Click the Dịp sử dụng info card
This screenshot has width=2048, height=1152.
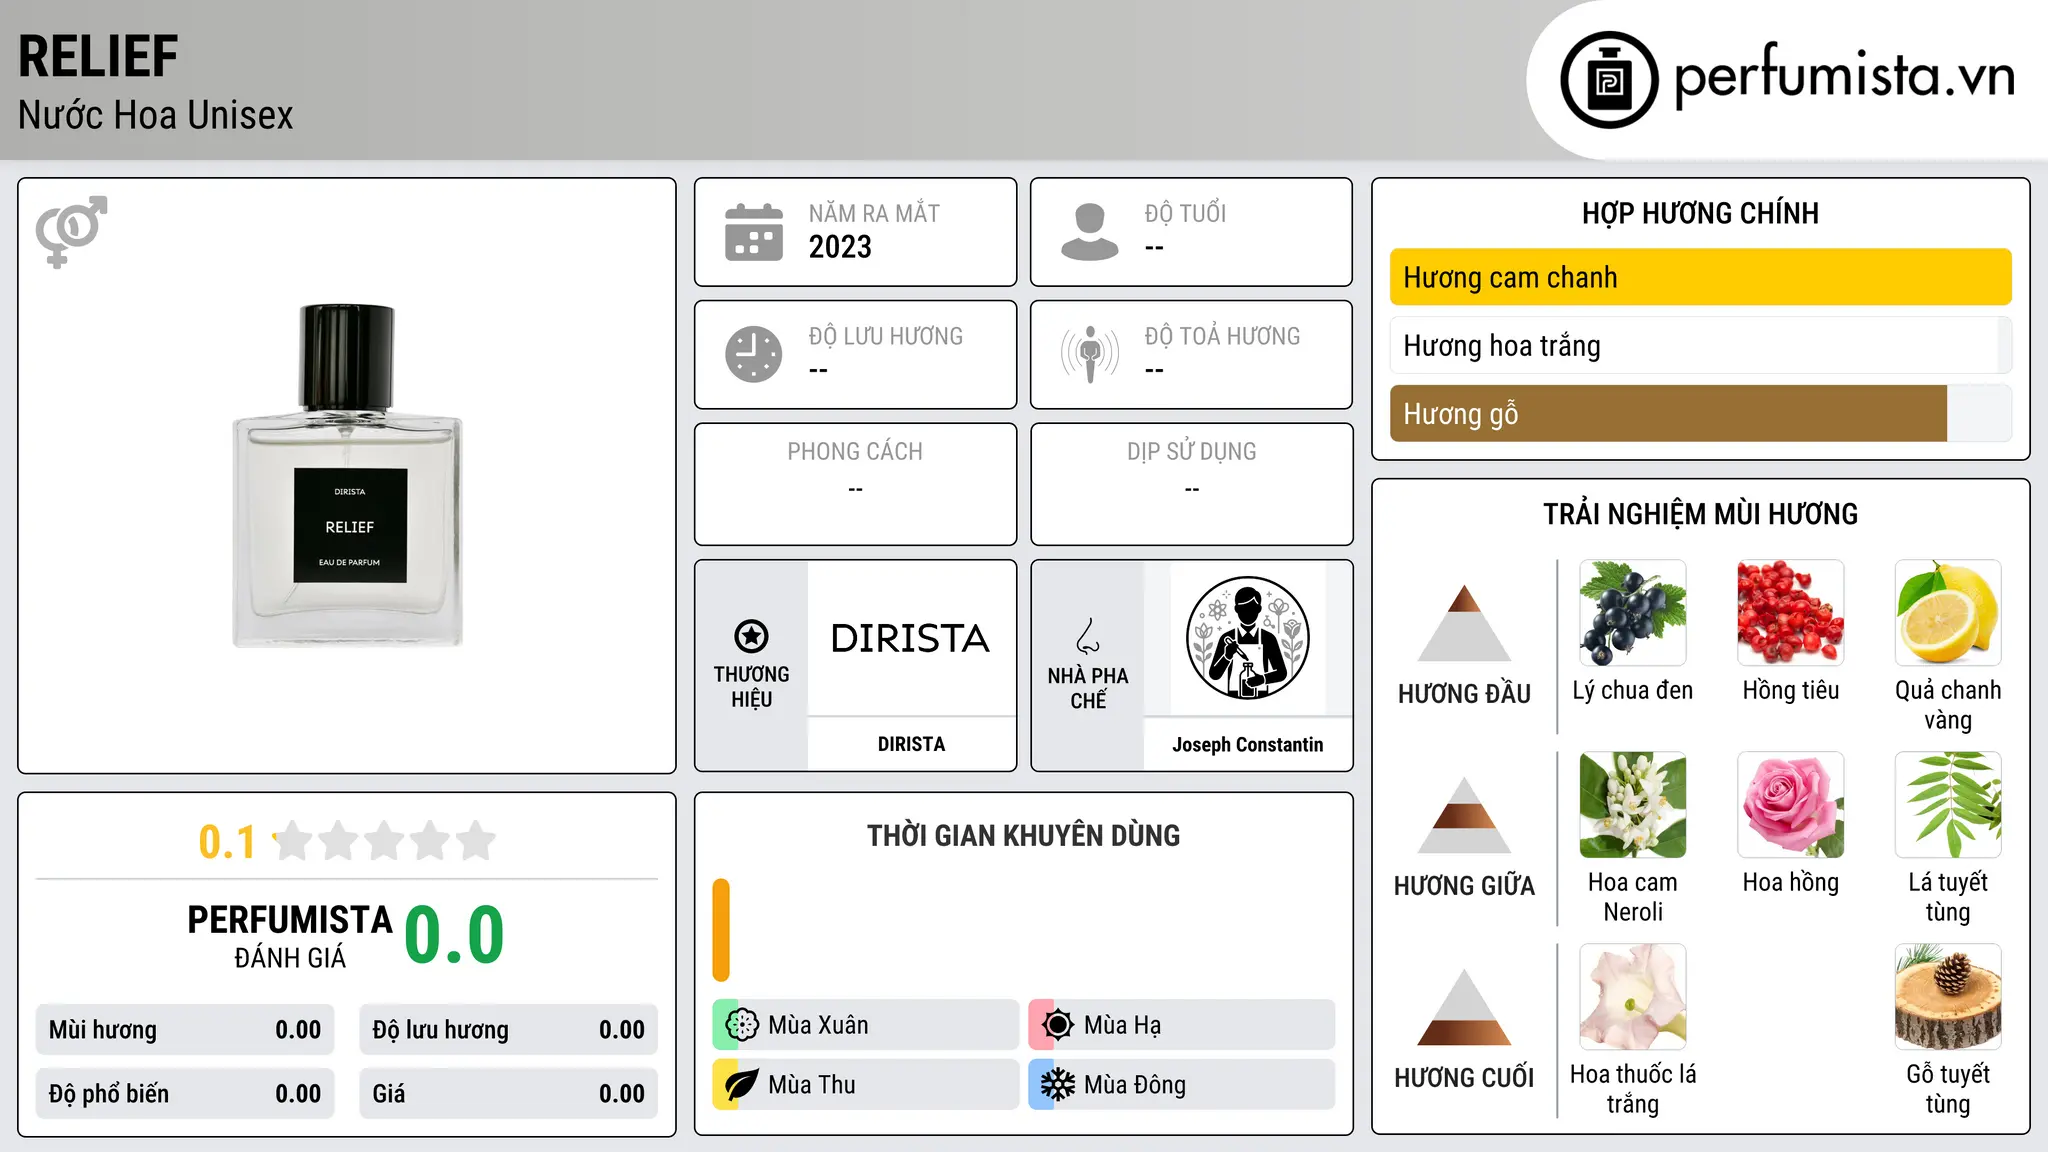click(1191, 484)
